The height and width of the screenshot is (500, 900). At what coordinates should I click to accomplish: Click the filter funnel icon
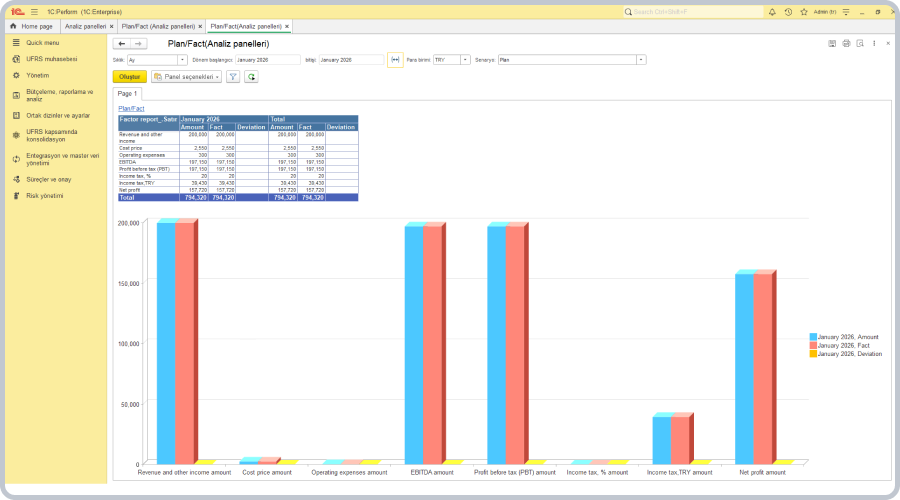(x=232, y=77)
